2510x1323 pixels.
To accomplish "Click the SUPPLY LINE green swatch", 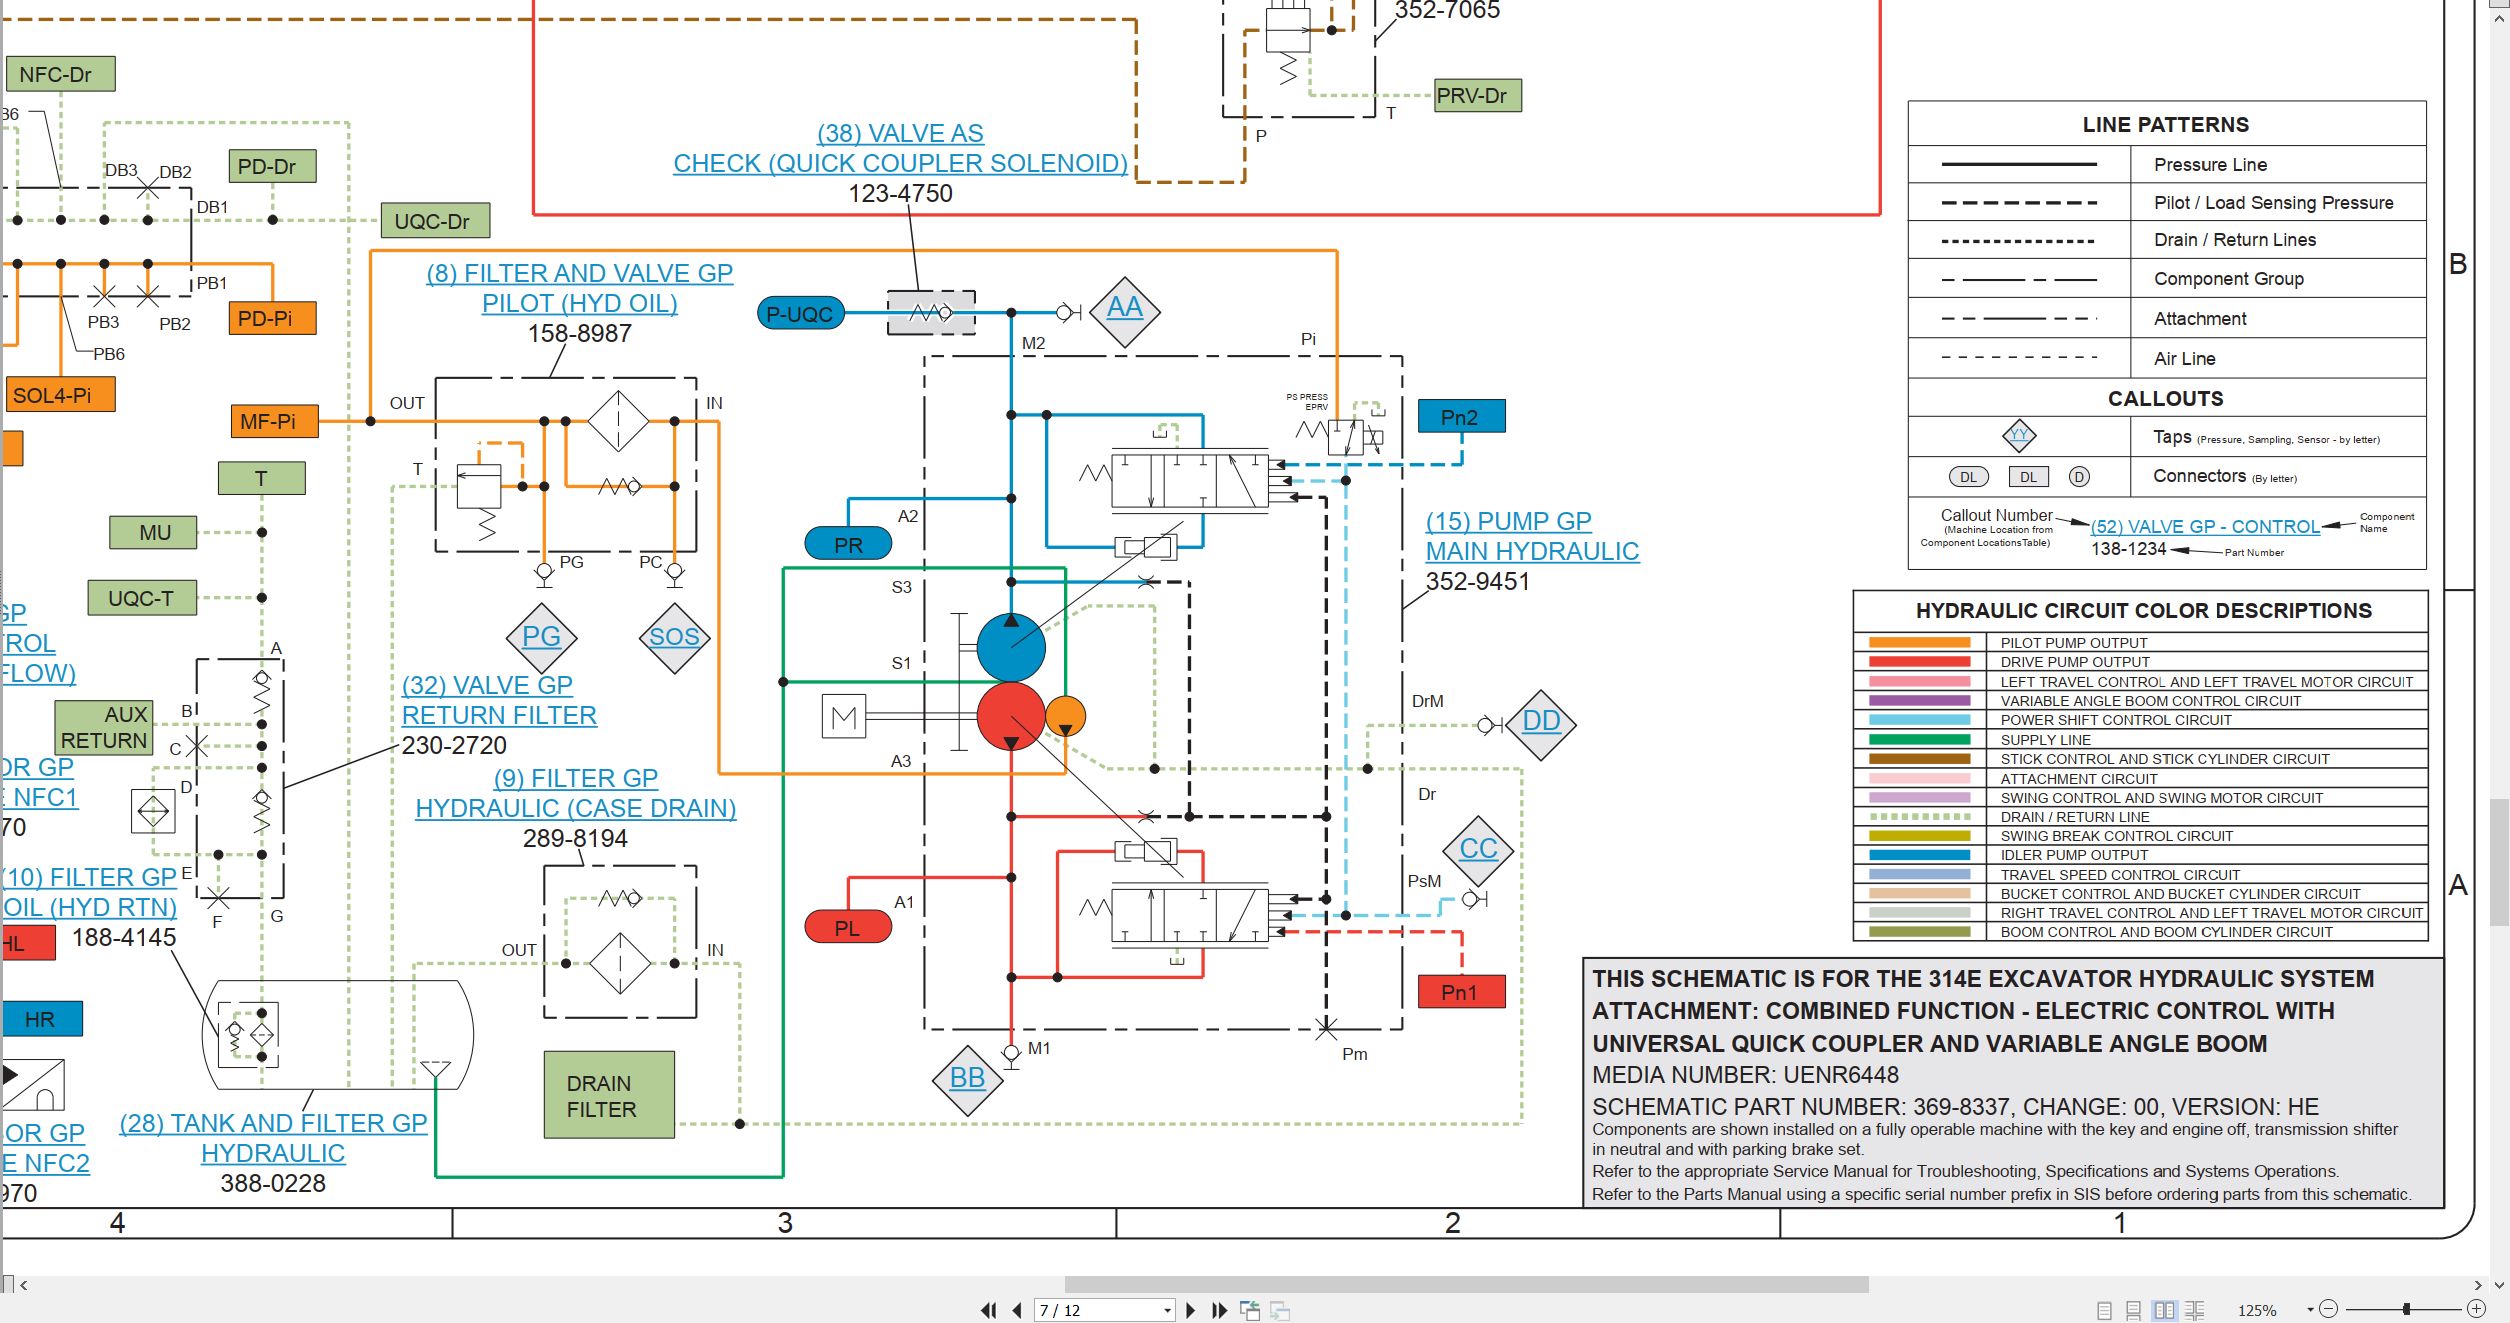I will pyautogui.click(x=1920, y=740).
